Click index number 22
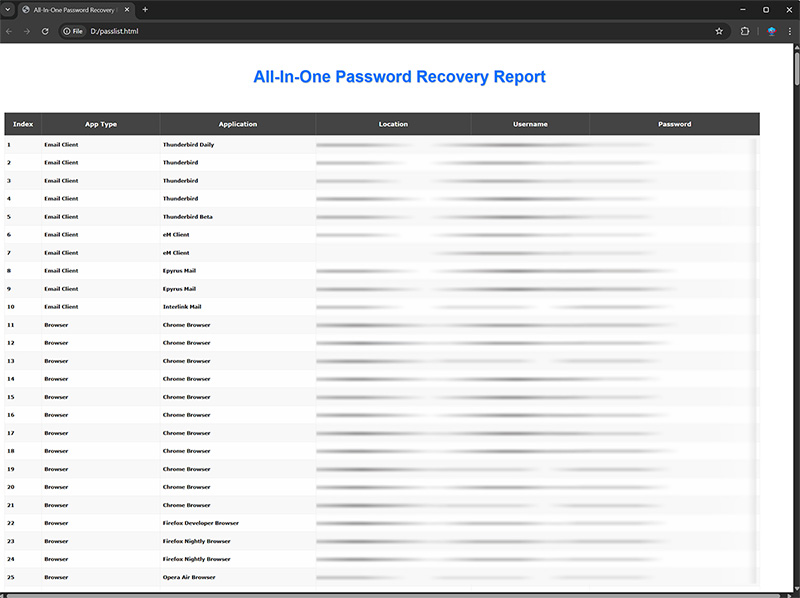This screenshot has height=598, width=800. 11,524
